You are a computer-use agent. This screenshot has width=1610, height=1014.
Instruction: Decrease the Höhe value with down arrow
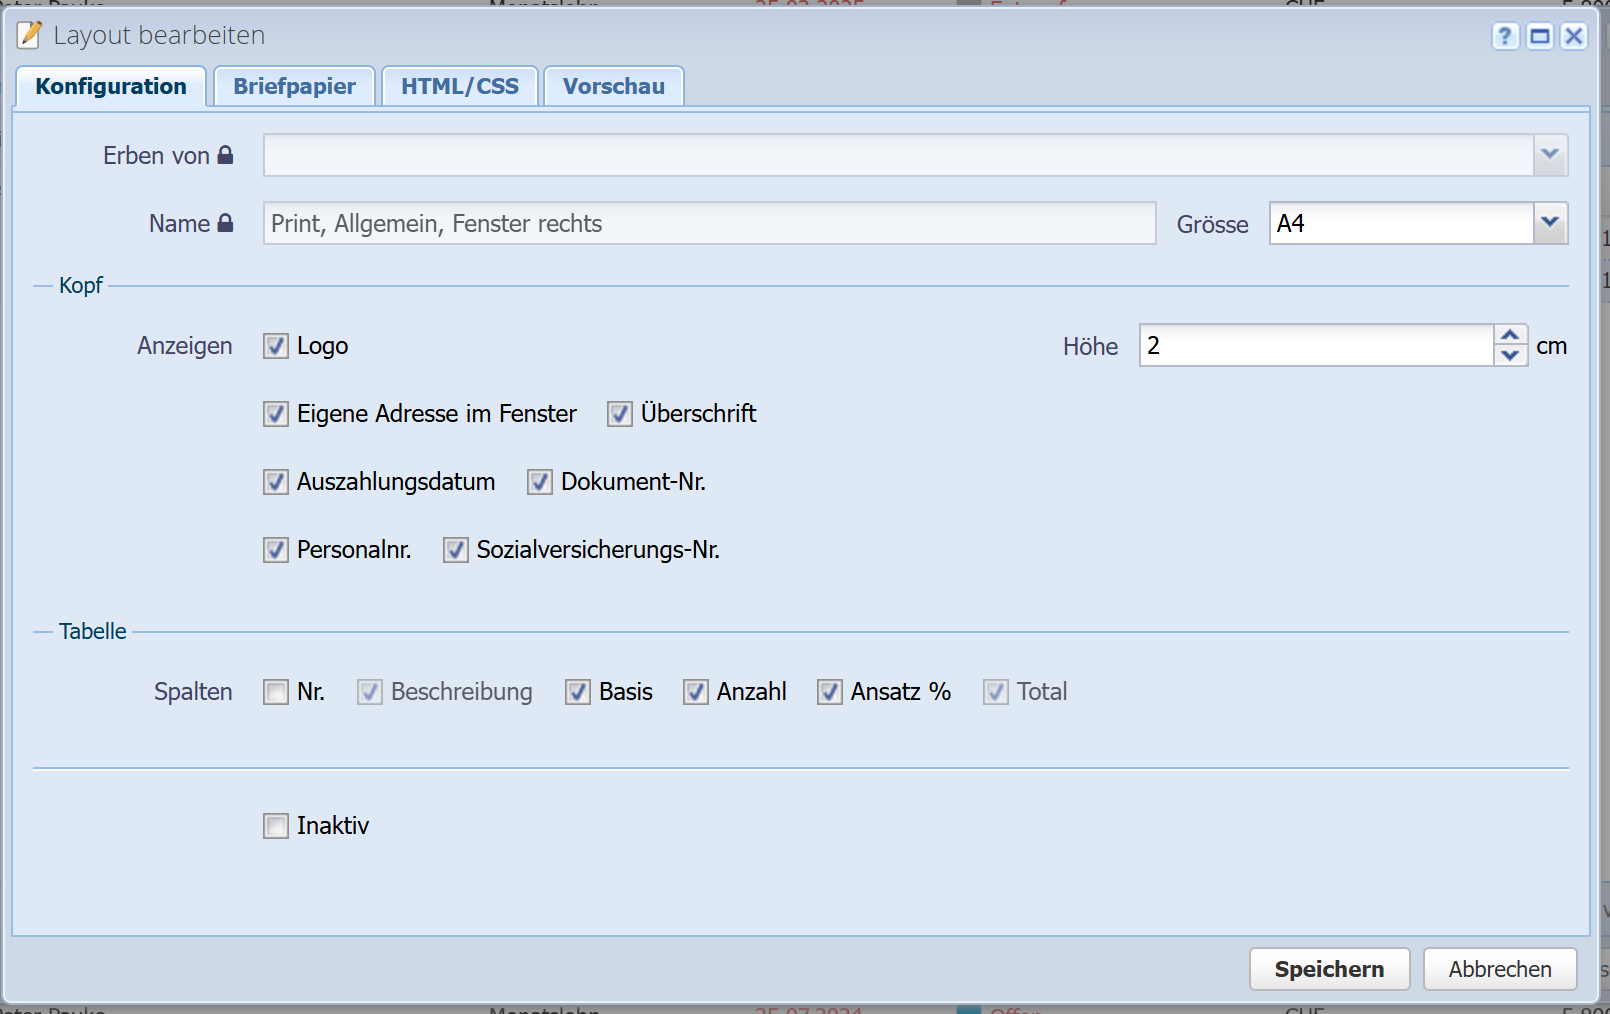click(1510, 356)
